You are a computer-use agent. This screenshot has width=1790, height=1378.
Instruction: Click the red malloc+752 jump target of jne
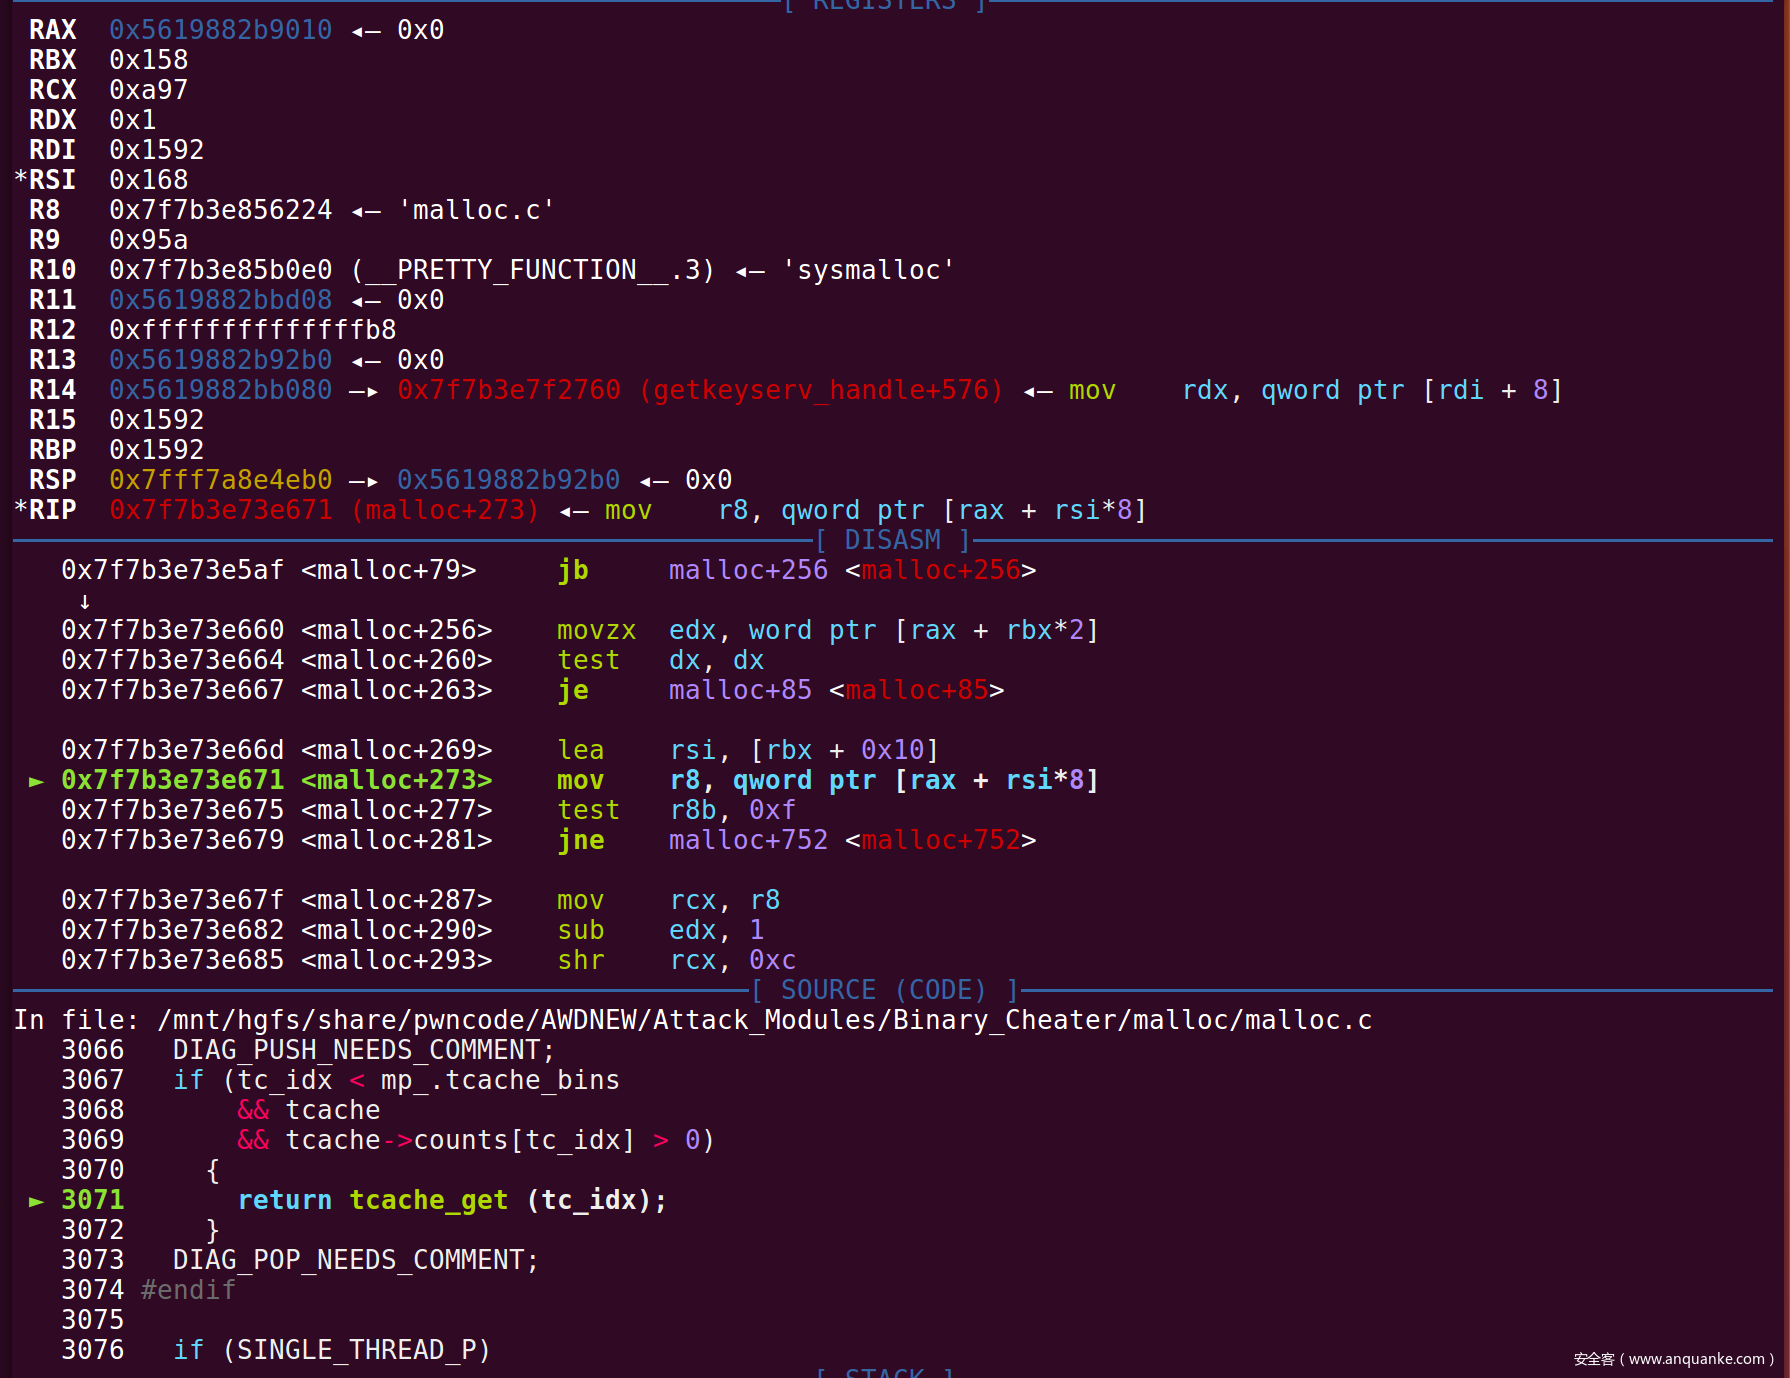tap(940, 840)
